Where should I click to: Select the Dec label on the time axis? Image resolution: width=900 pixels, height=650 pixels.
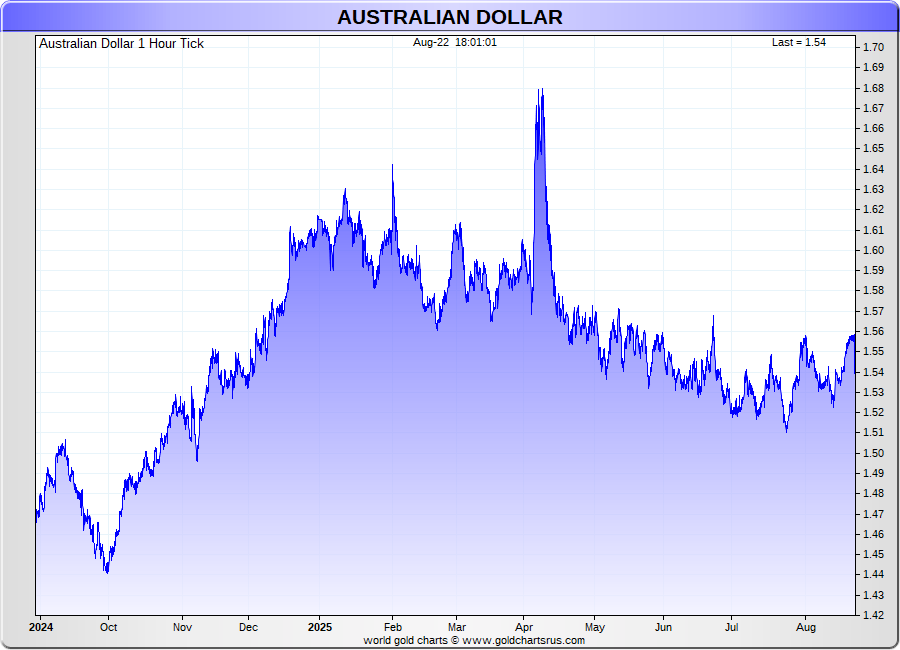click(249, 627)
